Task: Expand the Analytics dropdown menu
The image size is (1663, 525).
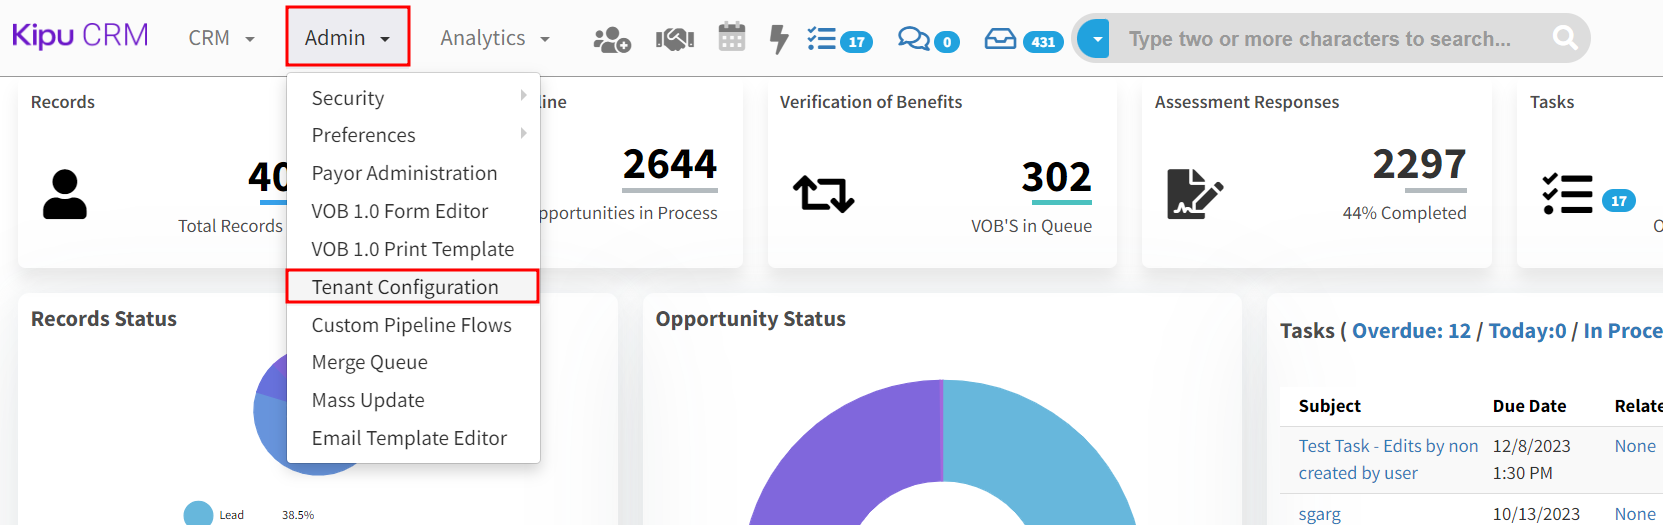Action: 495,38
